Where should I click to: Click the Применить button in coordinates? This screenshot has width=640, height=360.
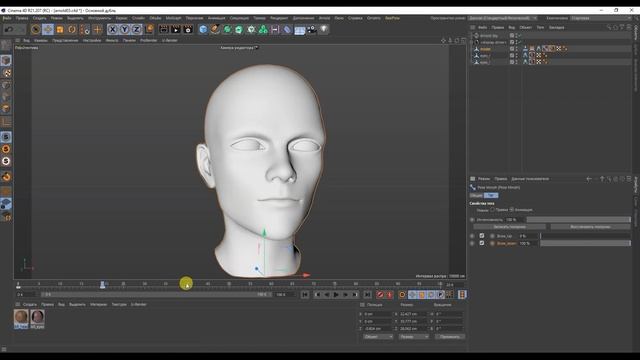pyautogui.click(x=450, y=337)
